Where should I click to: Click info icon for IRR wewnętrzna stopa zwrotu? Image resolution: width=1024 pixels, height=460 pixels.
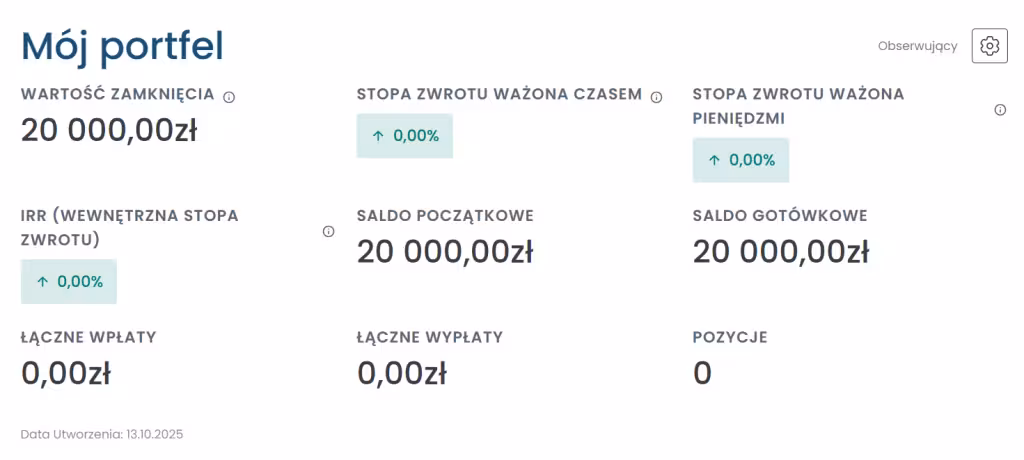tap(328, 231)
